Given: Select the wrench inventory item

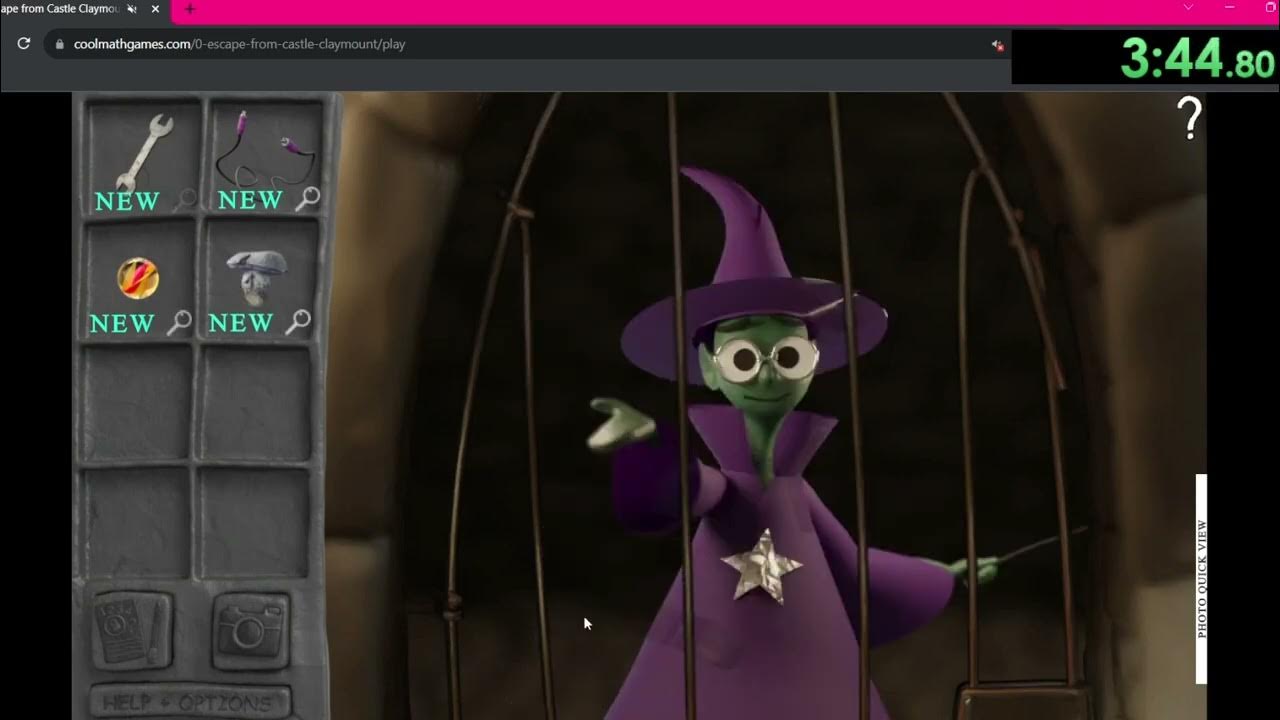Looking at the screenshot, I should pyautogui.click(x=143, y=150).
